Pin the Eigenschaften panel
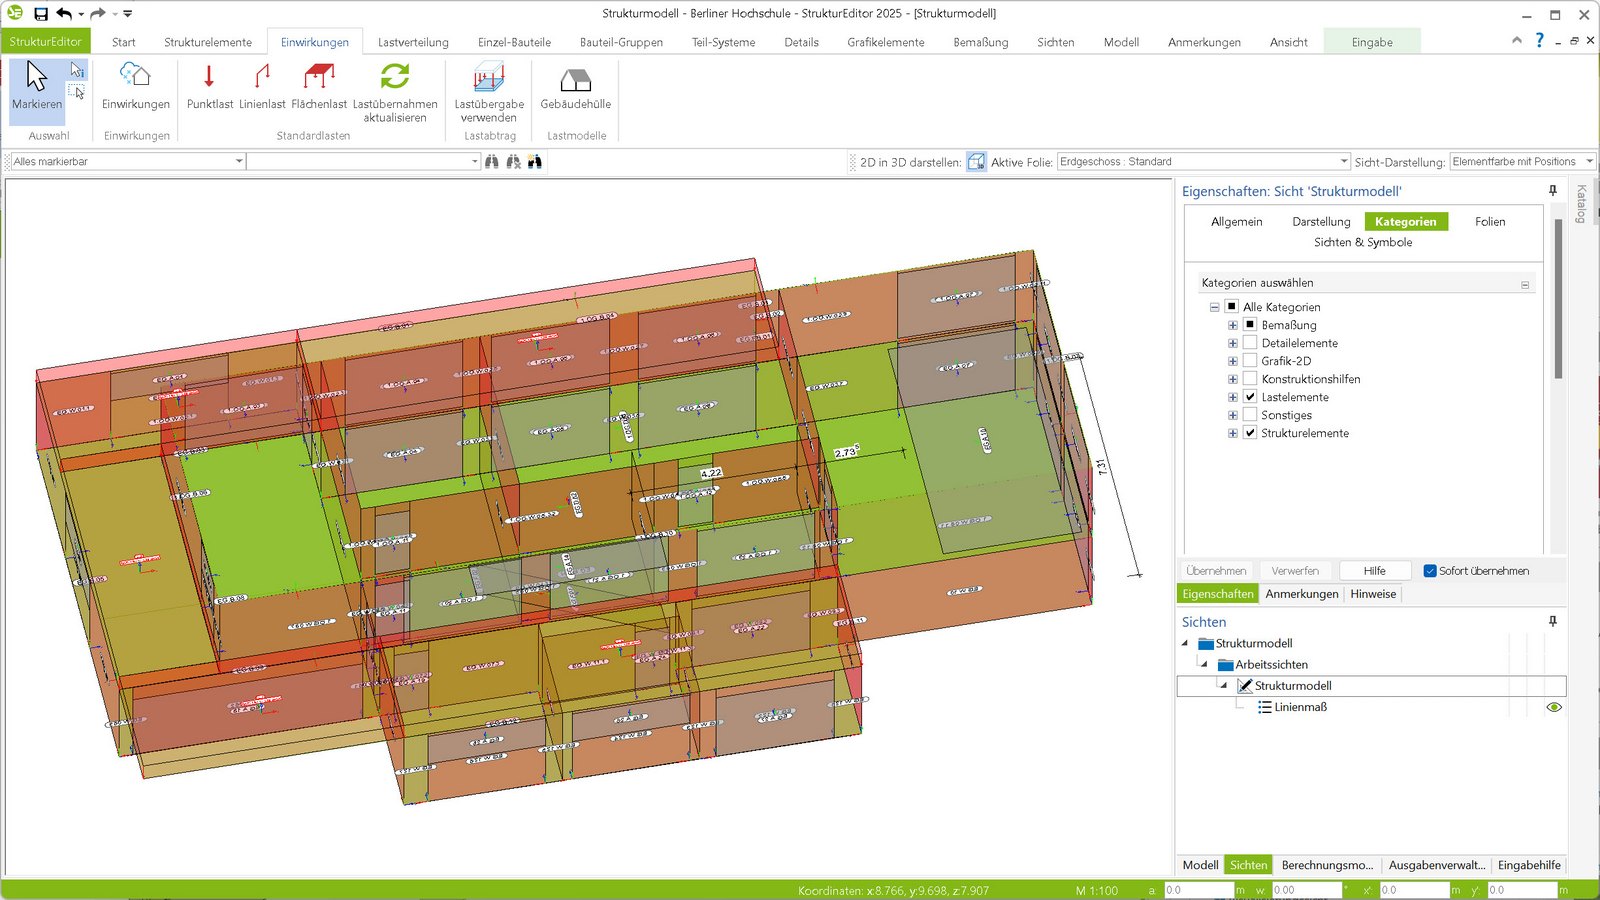1600x900 pixels. pyautogui.click(x=1553, y=190)
